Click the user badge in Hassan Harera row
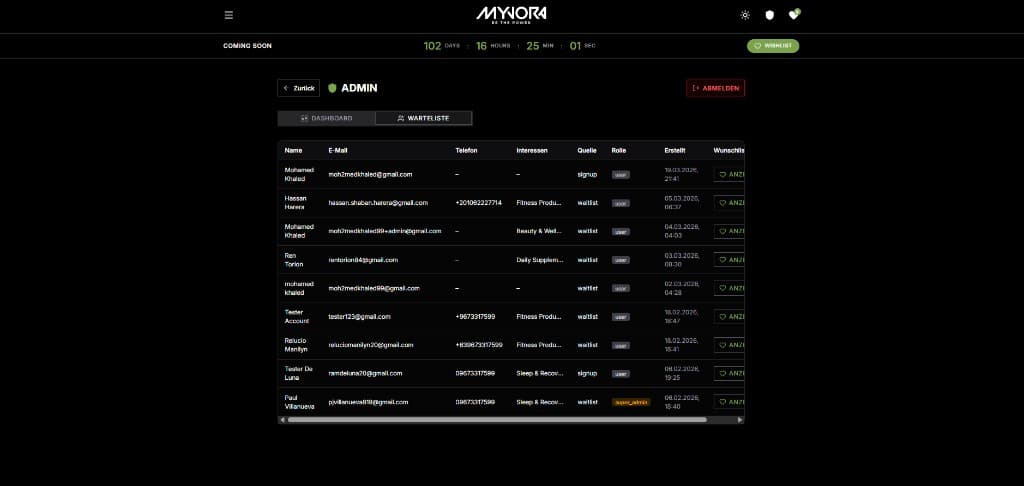This screenshot has width=1024, height=486. point(620,203)
